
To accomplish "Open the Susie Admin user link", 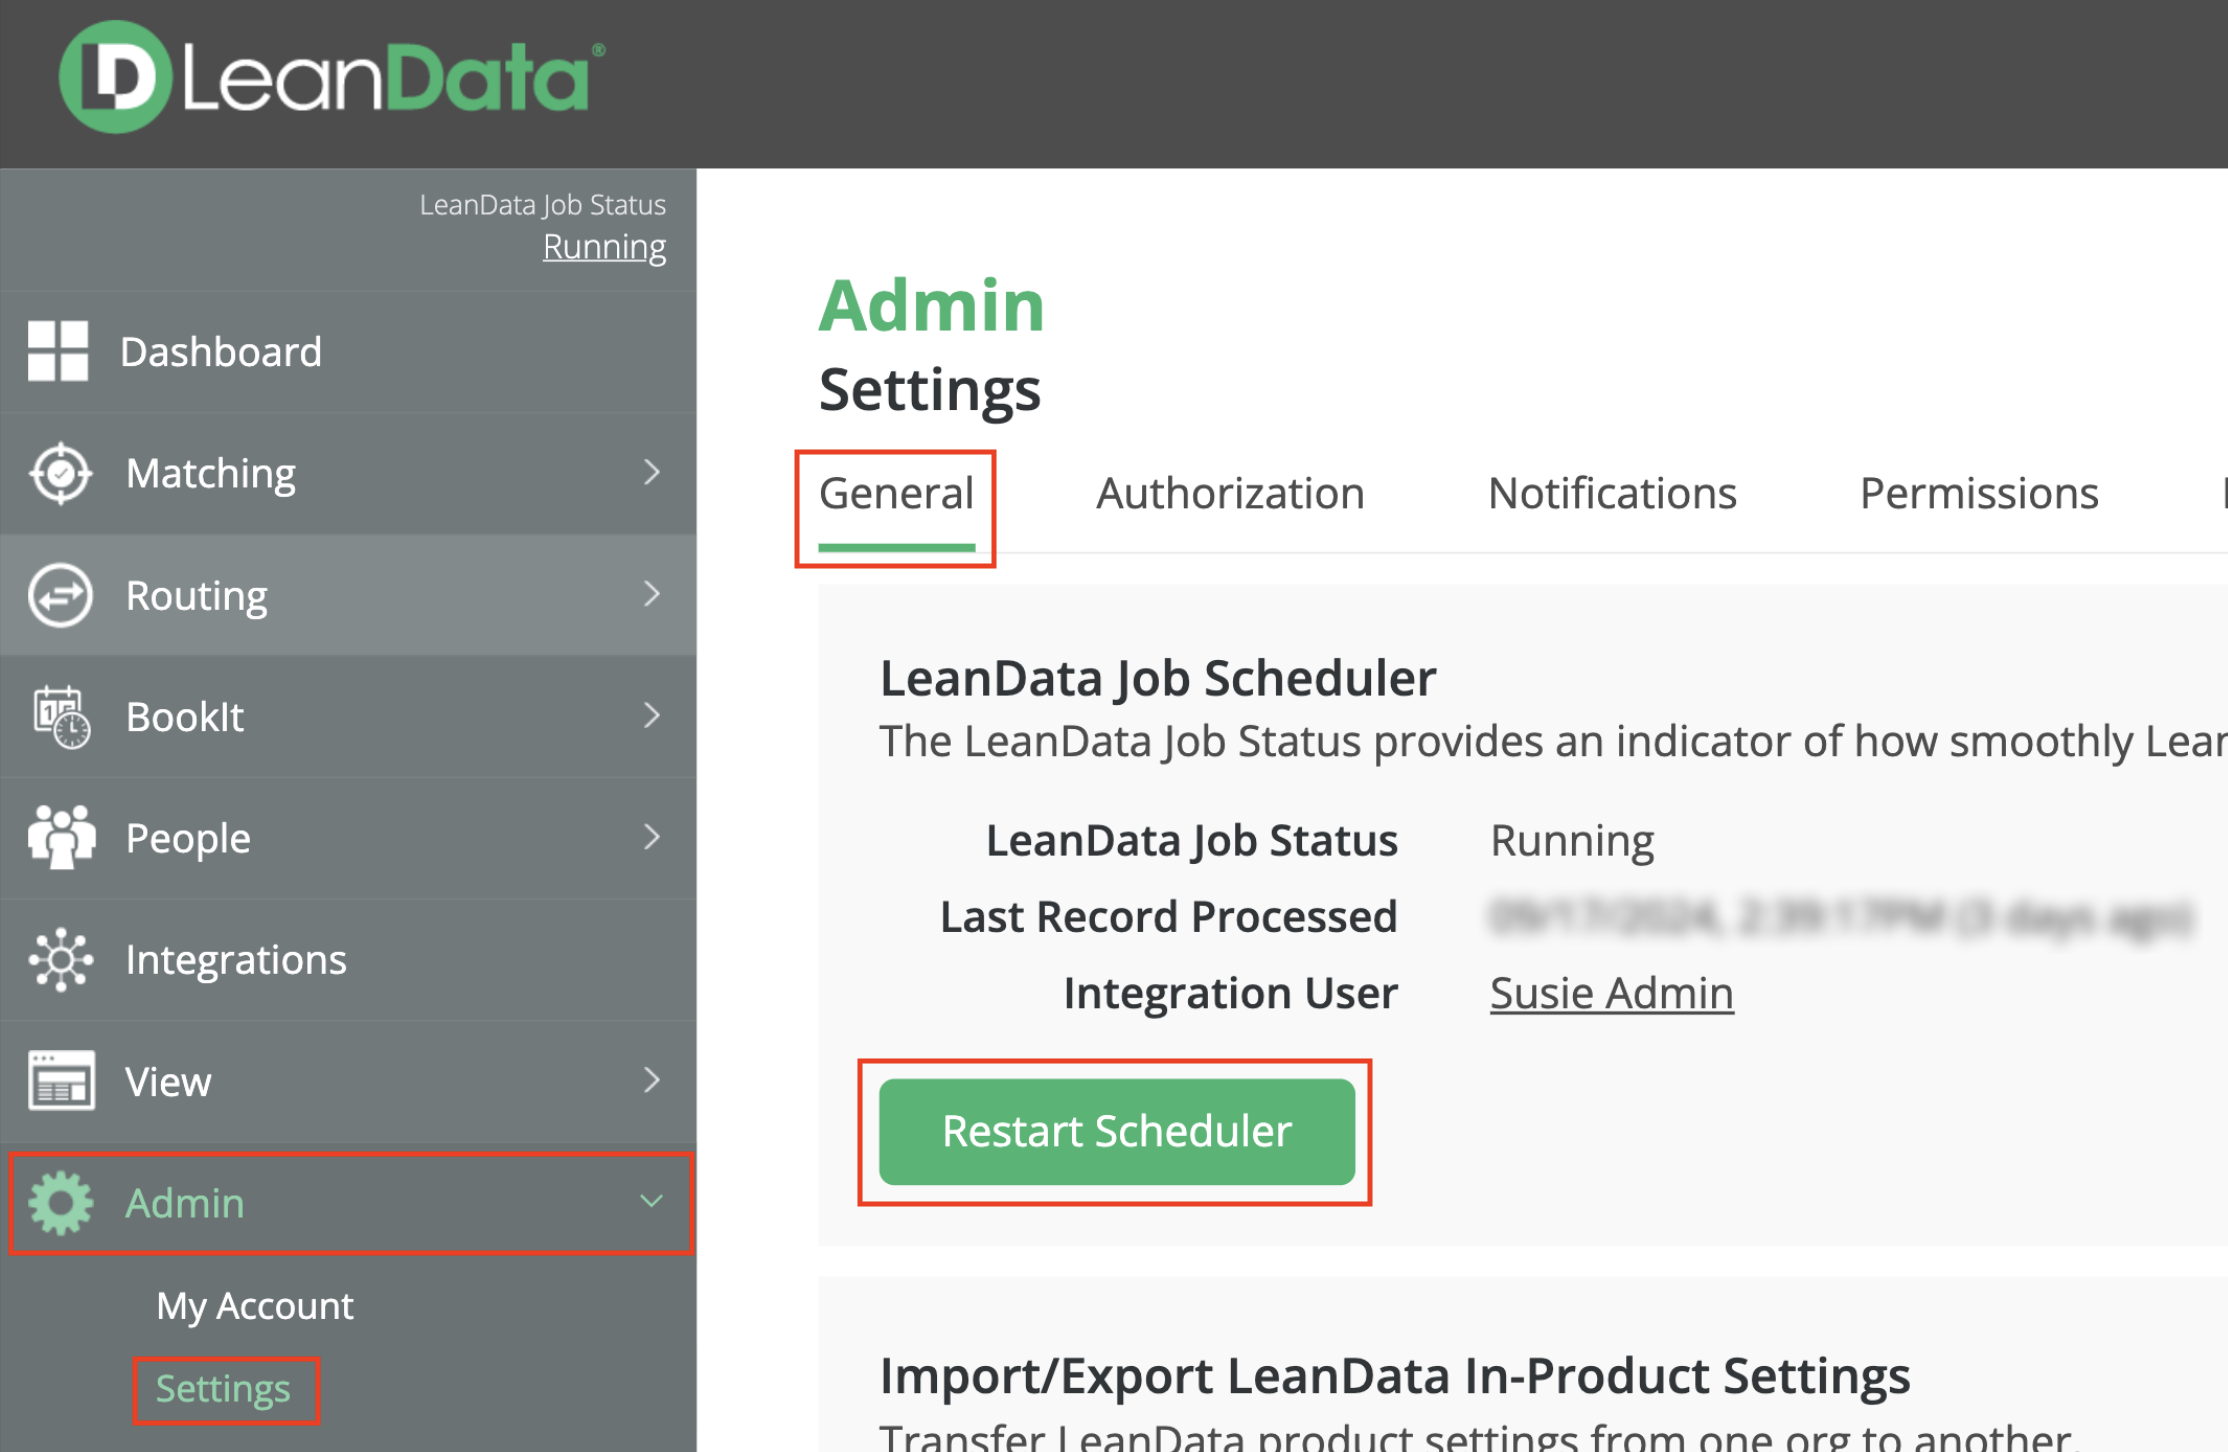I will tap(1611, 993).
